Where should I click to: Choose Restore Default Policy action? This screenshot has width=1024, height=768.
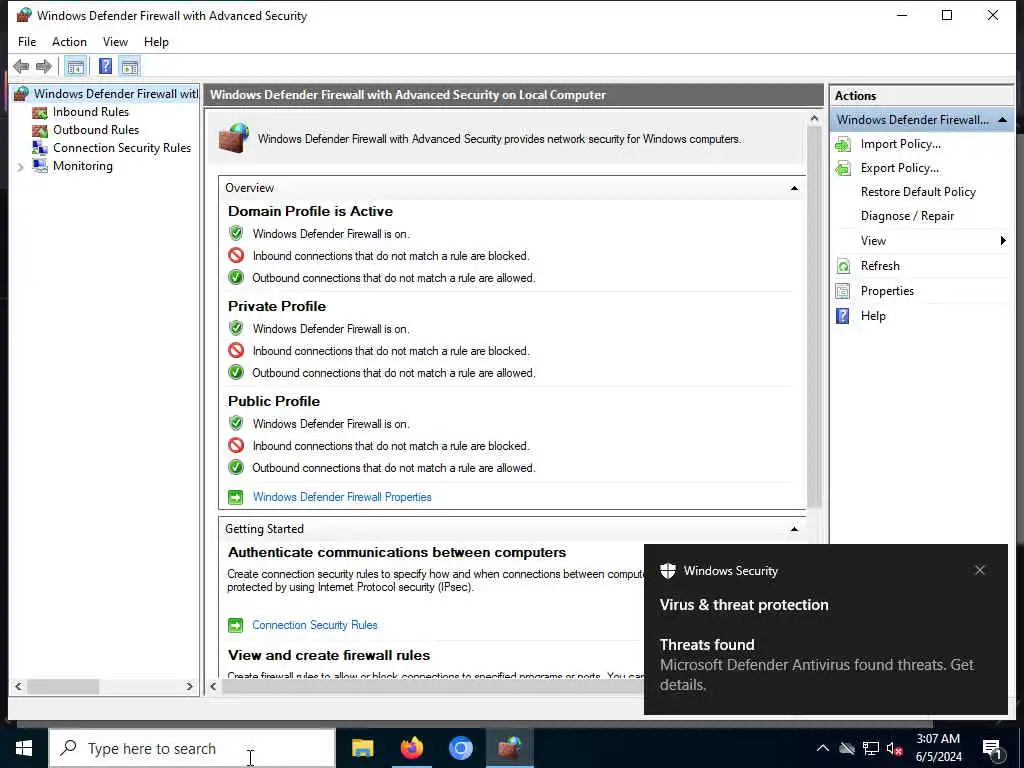[x=918, y=192]
